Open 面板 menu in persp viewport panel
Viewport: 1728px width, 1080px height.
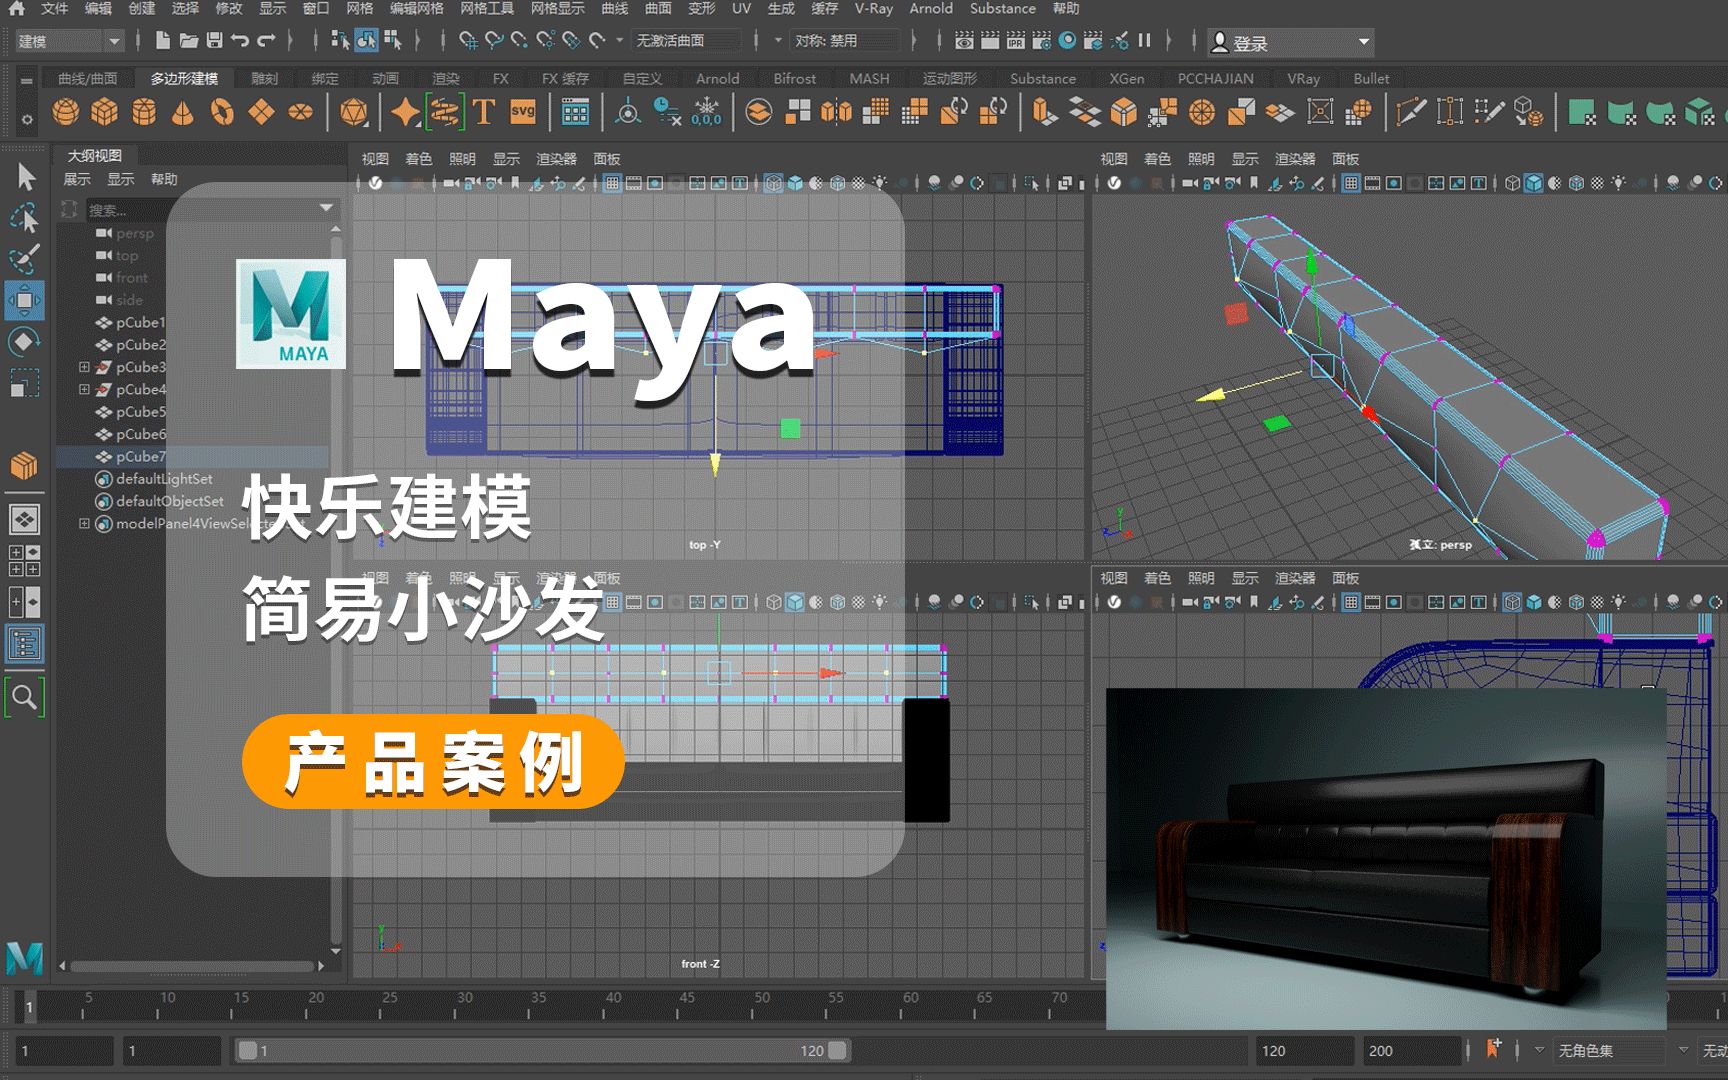click(x=1345, y=159)
